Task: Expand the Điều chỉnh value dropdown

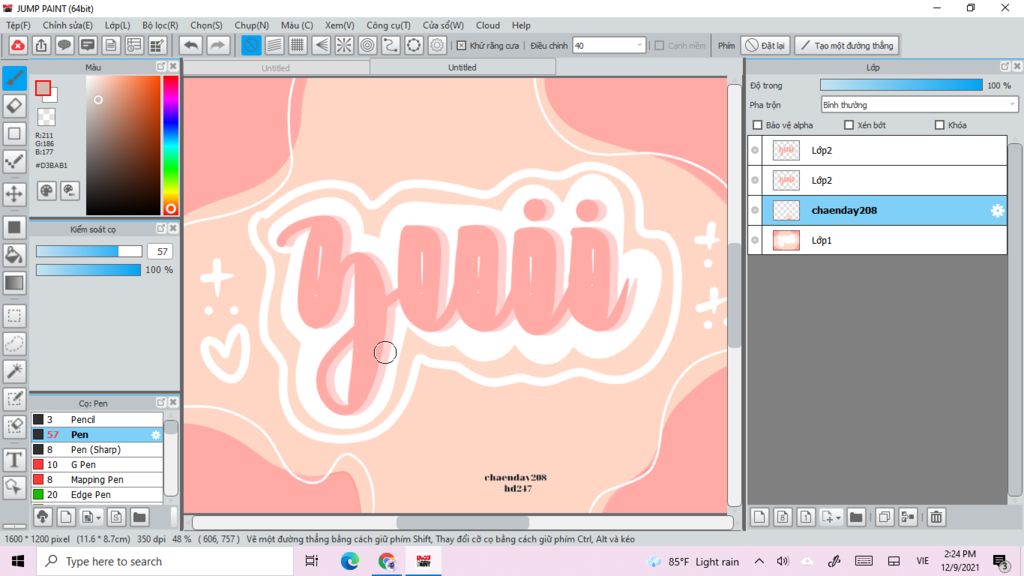Action: (x=640, y=45)
